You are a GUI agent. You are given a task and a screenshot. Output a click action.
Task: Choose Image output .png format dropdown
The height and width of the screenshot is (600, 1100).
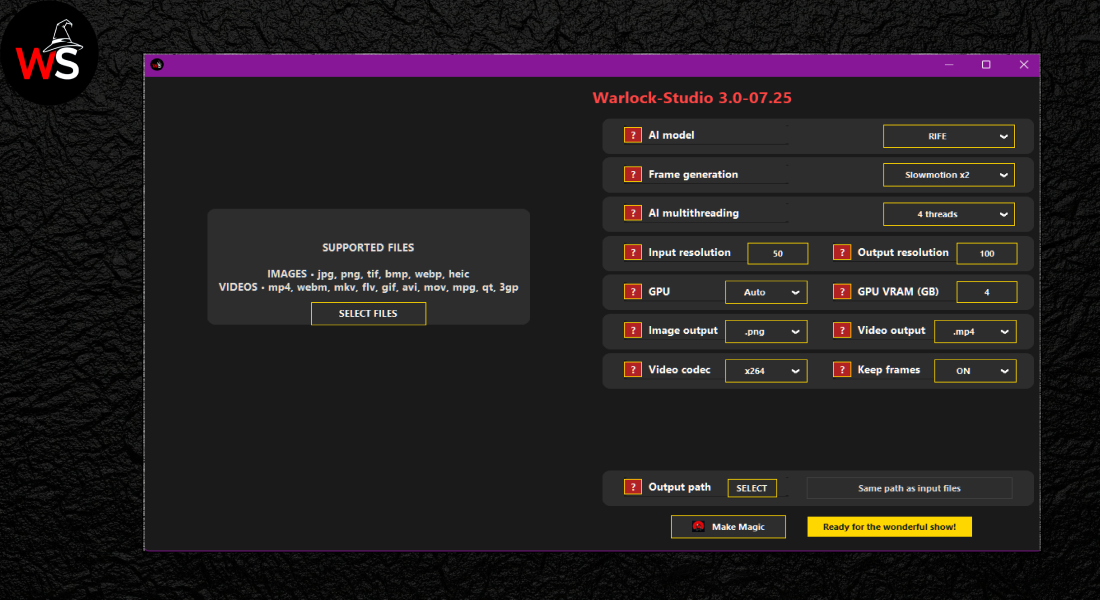(x=766, y=331)
